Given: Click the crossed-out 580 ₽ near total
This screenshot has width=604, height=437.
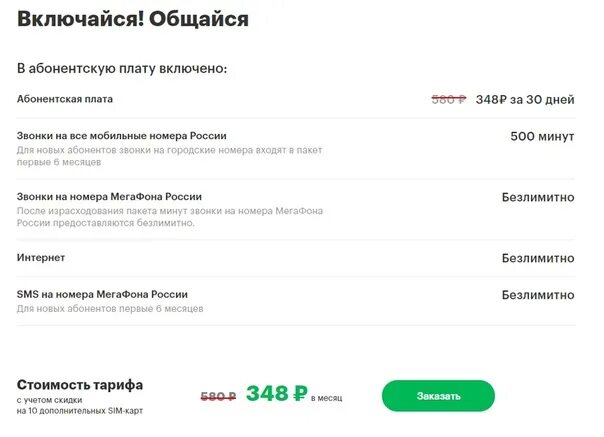Looking at the screenshot, I should (x=218, y=397).
